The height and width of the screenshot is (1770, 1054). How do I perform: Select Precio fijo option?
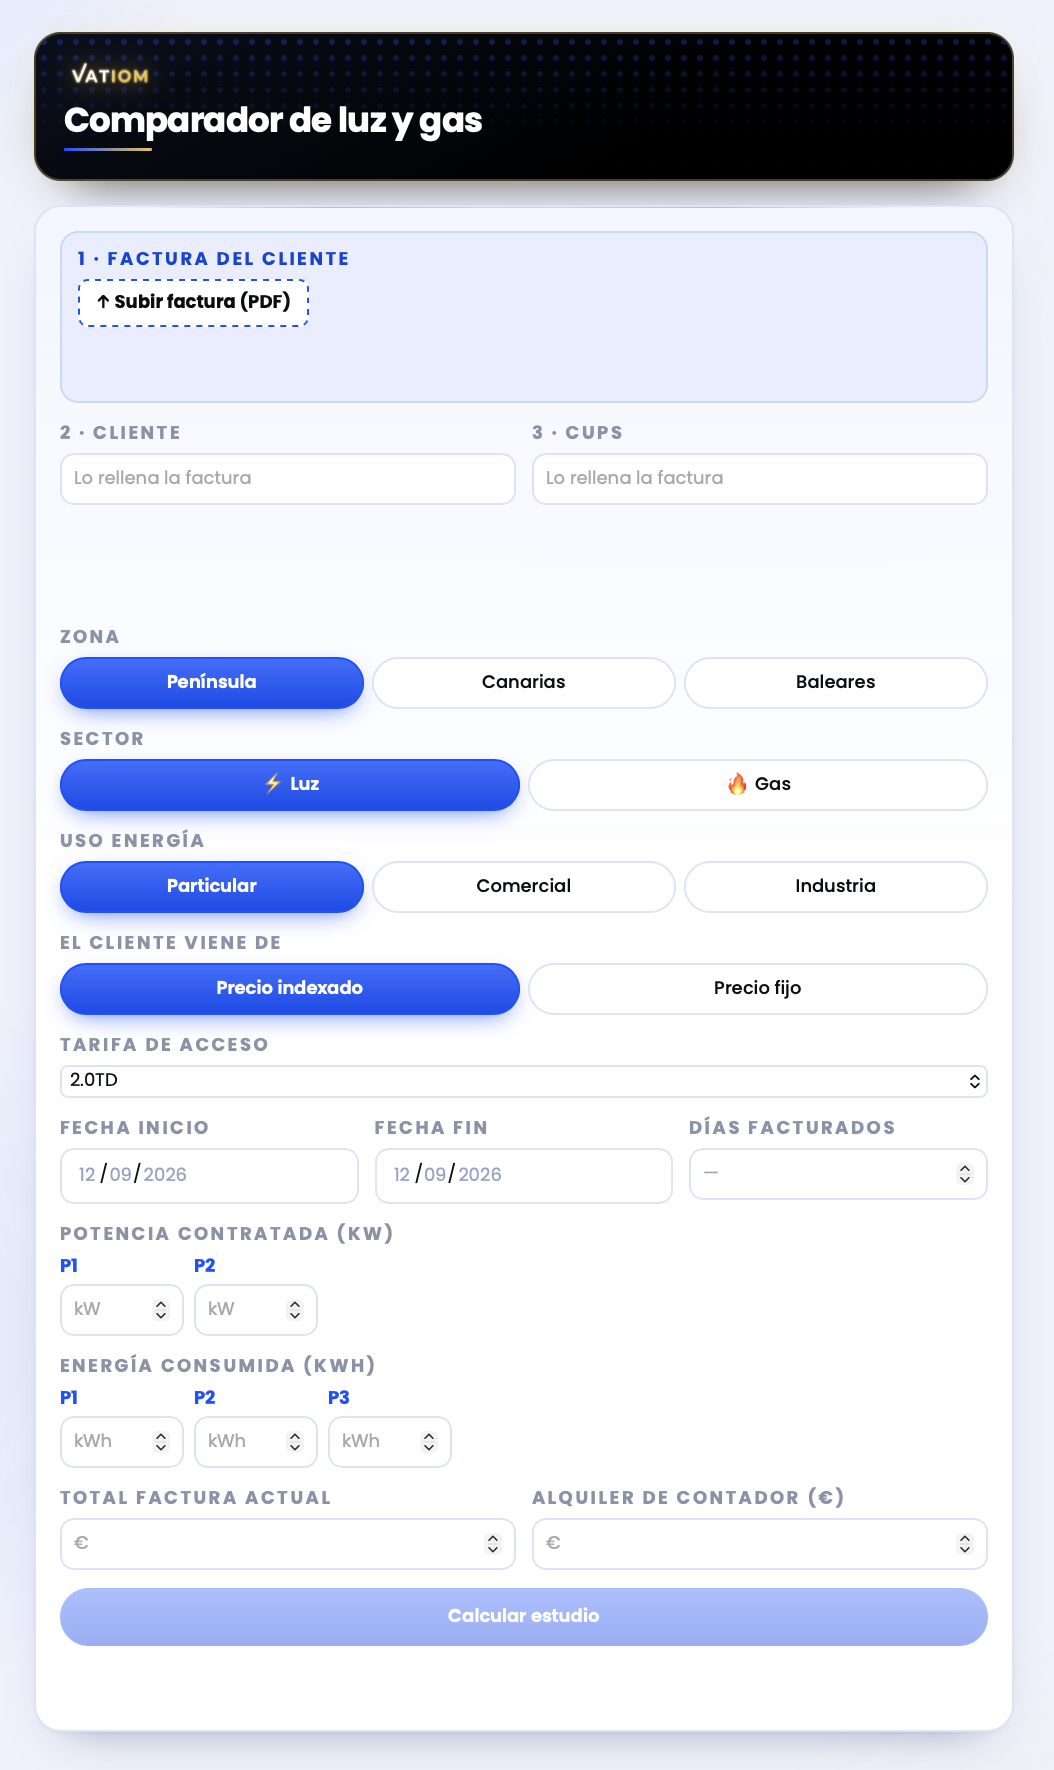tap(758, 989)
